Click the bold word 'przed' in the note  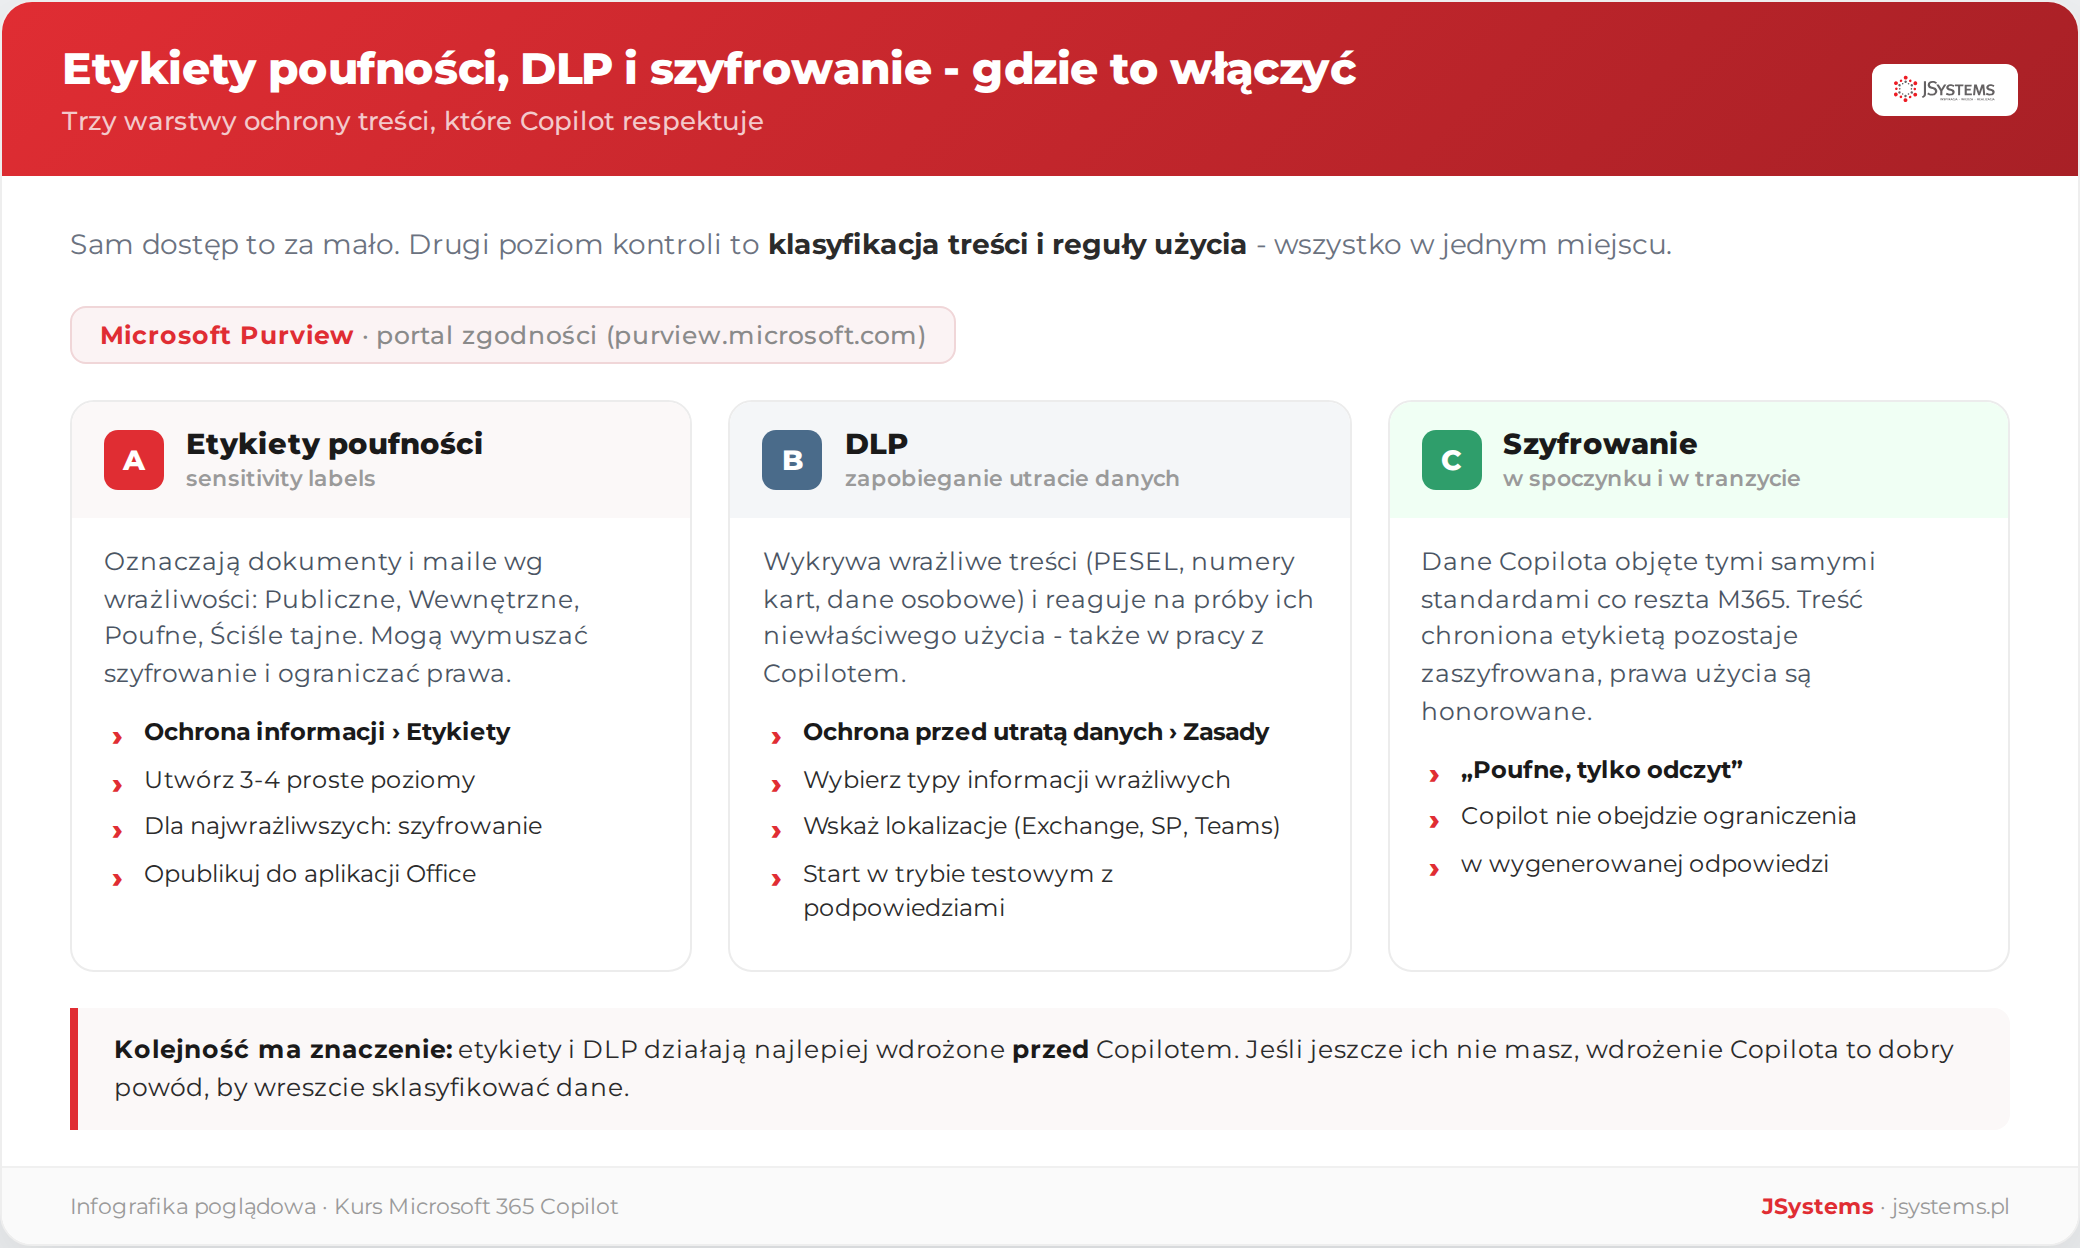pyautogui.click(x=1050, y=1050)
